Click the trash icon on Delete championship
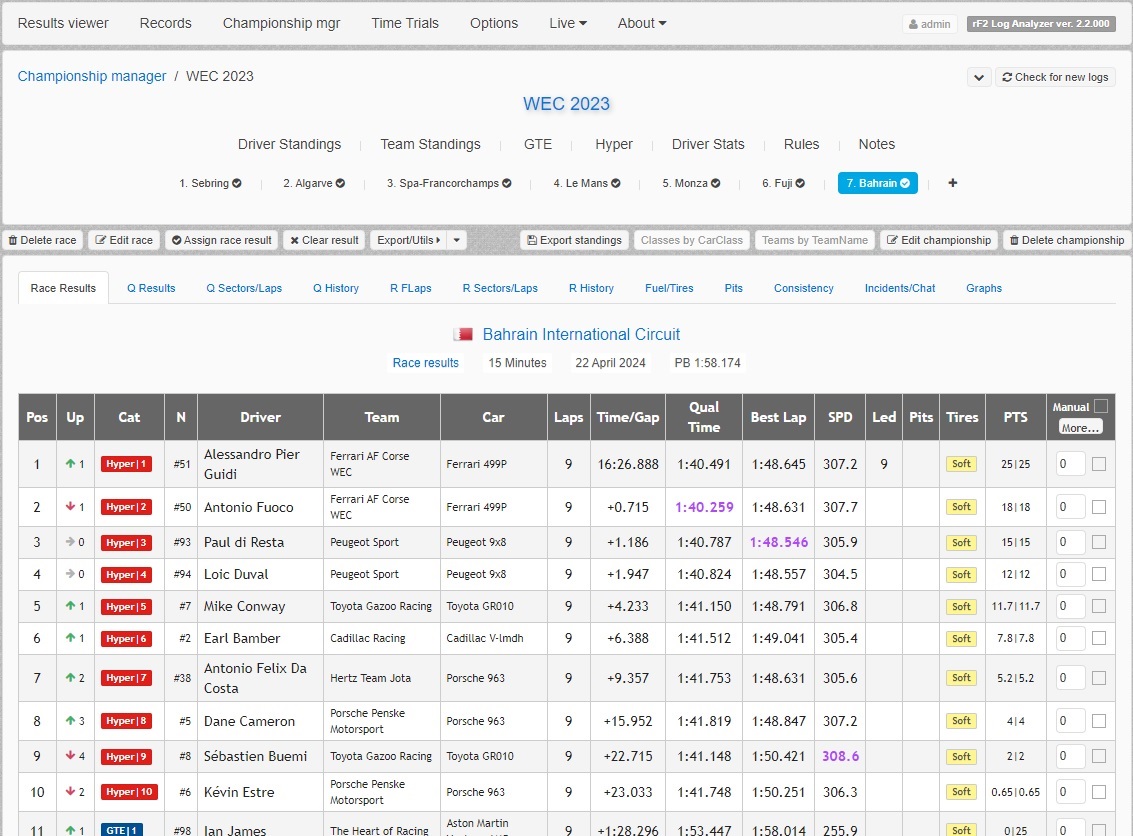Screen dimensions: 1133x836 1014,240
